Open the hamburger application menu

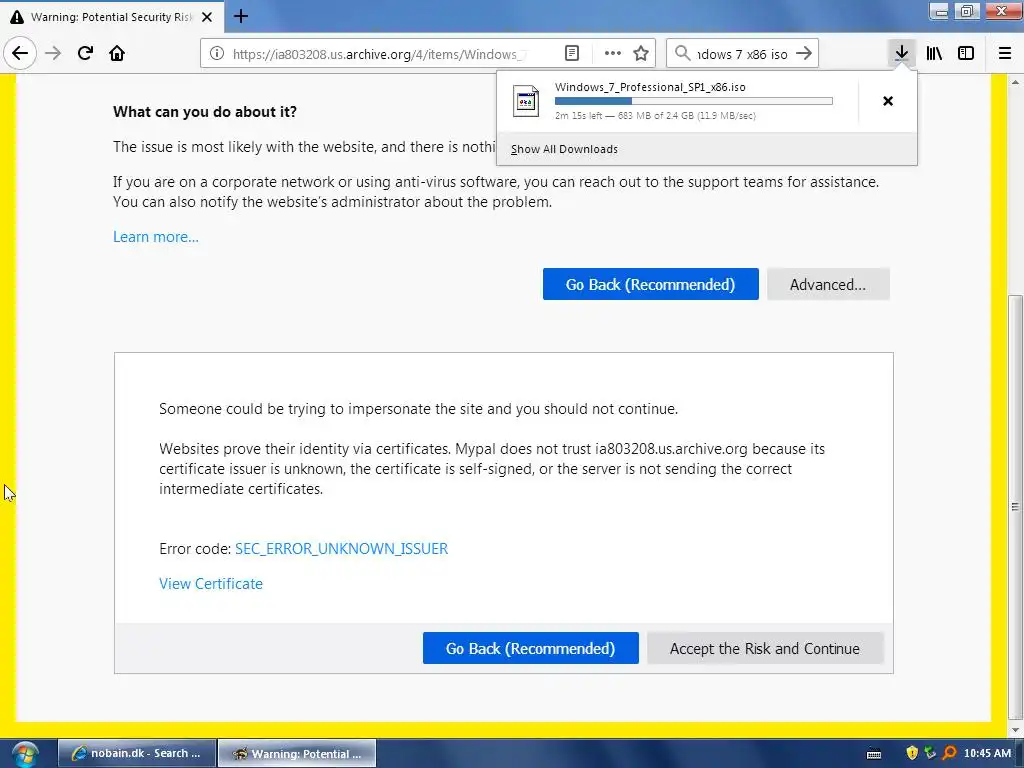(x=1005, y=53)
